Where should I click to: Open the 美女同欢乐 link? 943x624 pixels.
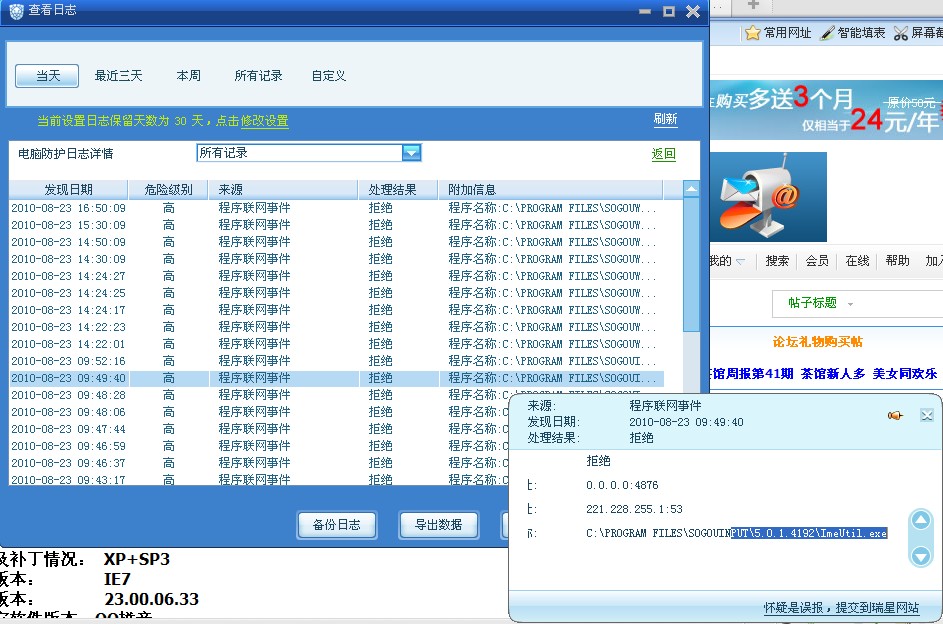[x=905, y=374]
